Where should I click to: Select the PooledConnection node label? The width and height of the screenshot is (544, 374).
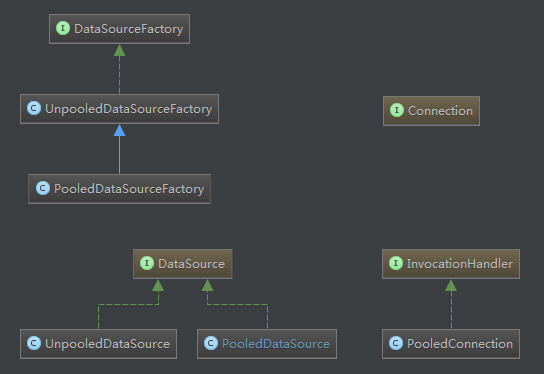(x=460, y=344)
